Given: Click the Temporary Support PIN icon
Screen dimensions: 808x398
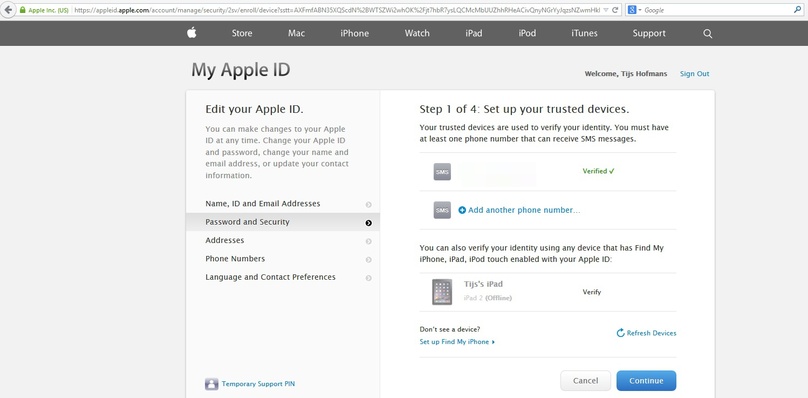Looking at the screenshot, I should [x=211, y=384].
